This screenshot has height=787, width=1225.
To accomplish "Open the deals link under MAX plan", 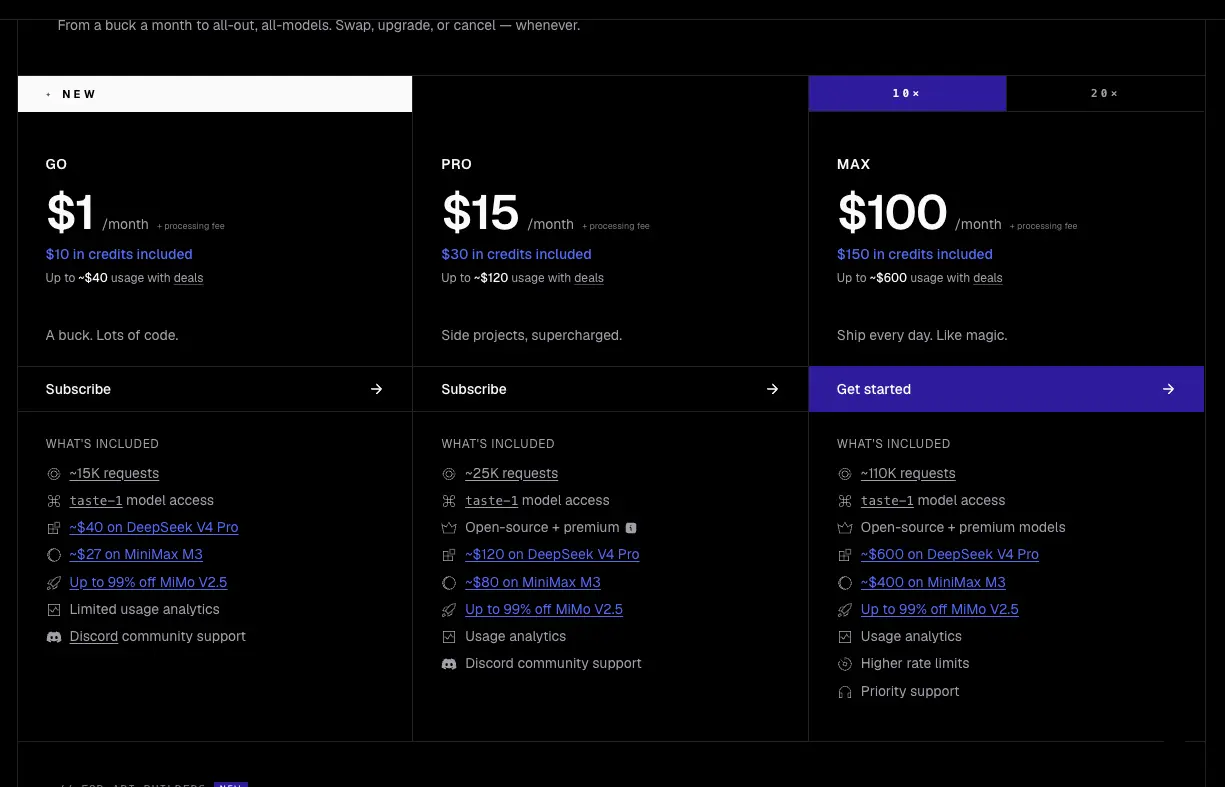I will coord(988,278).
